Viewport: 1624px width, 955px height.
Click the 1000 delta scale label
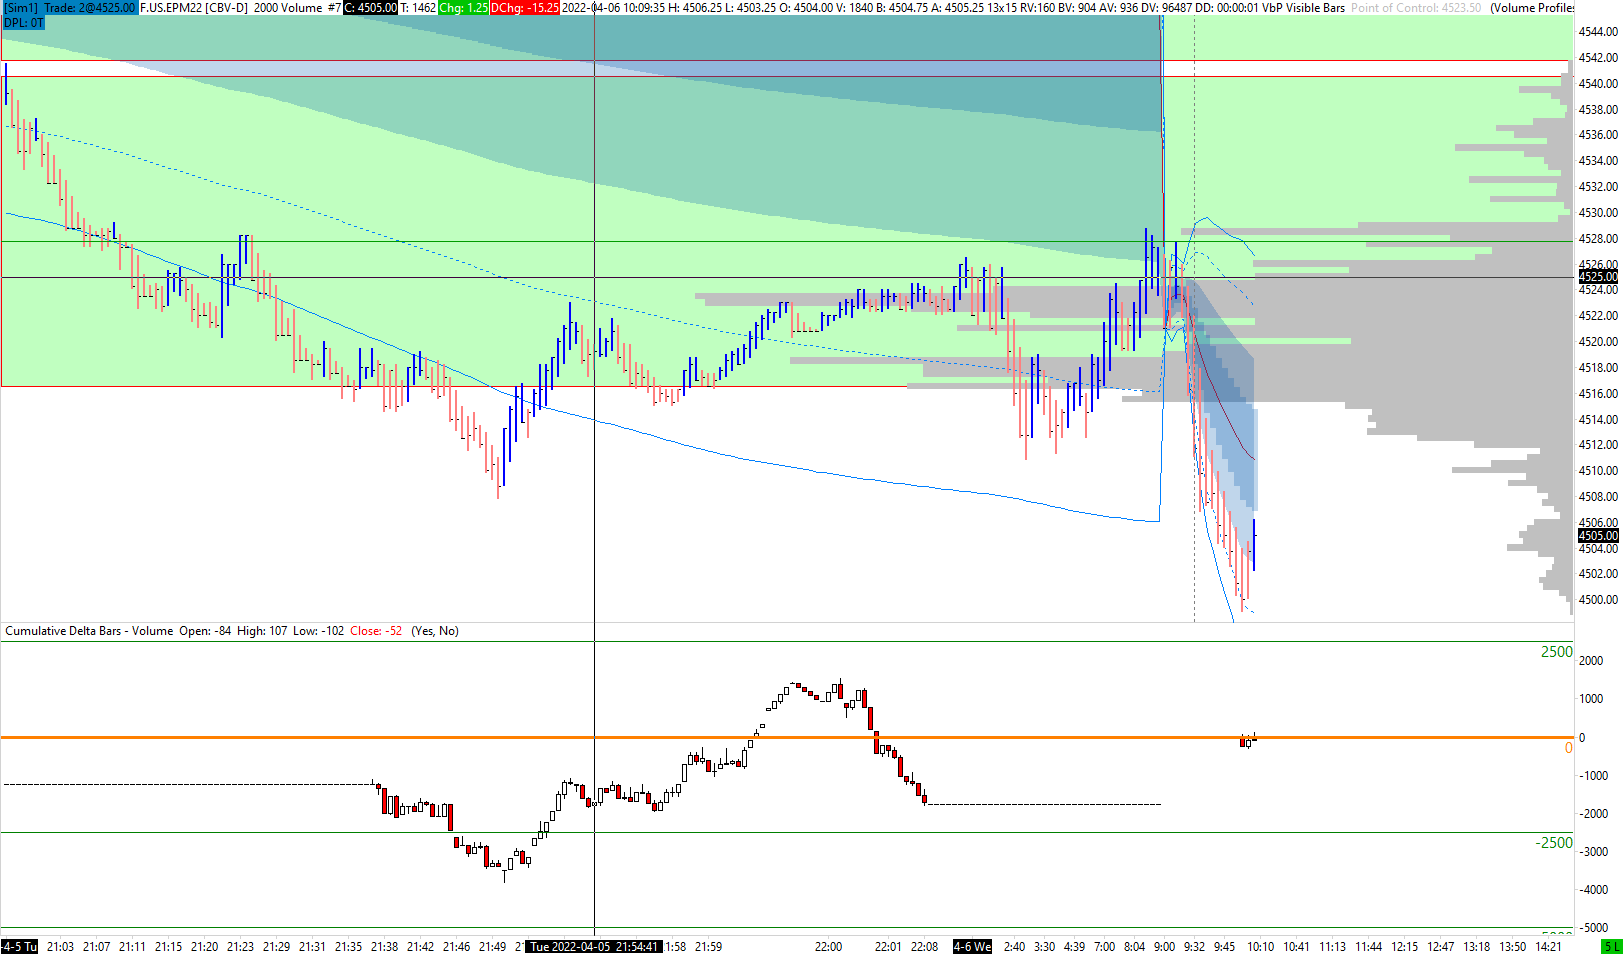point(1591,699)
